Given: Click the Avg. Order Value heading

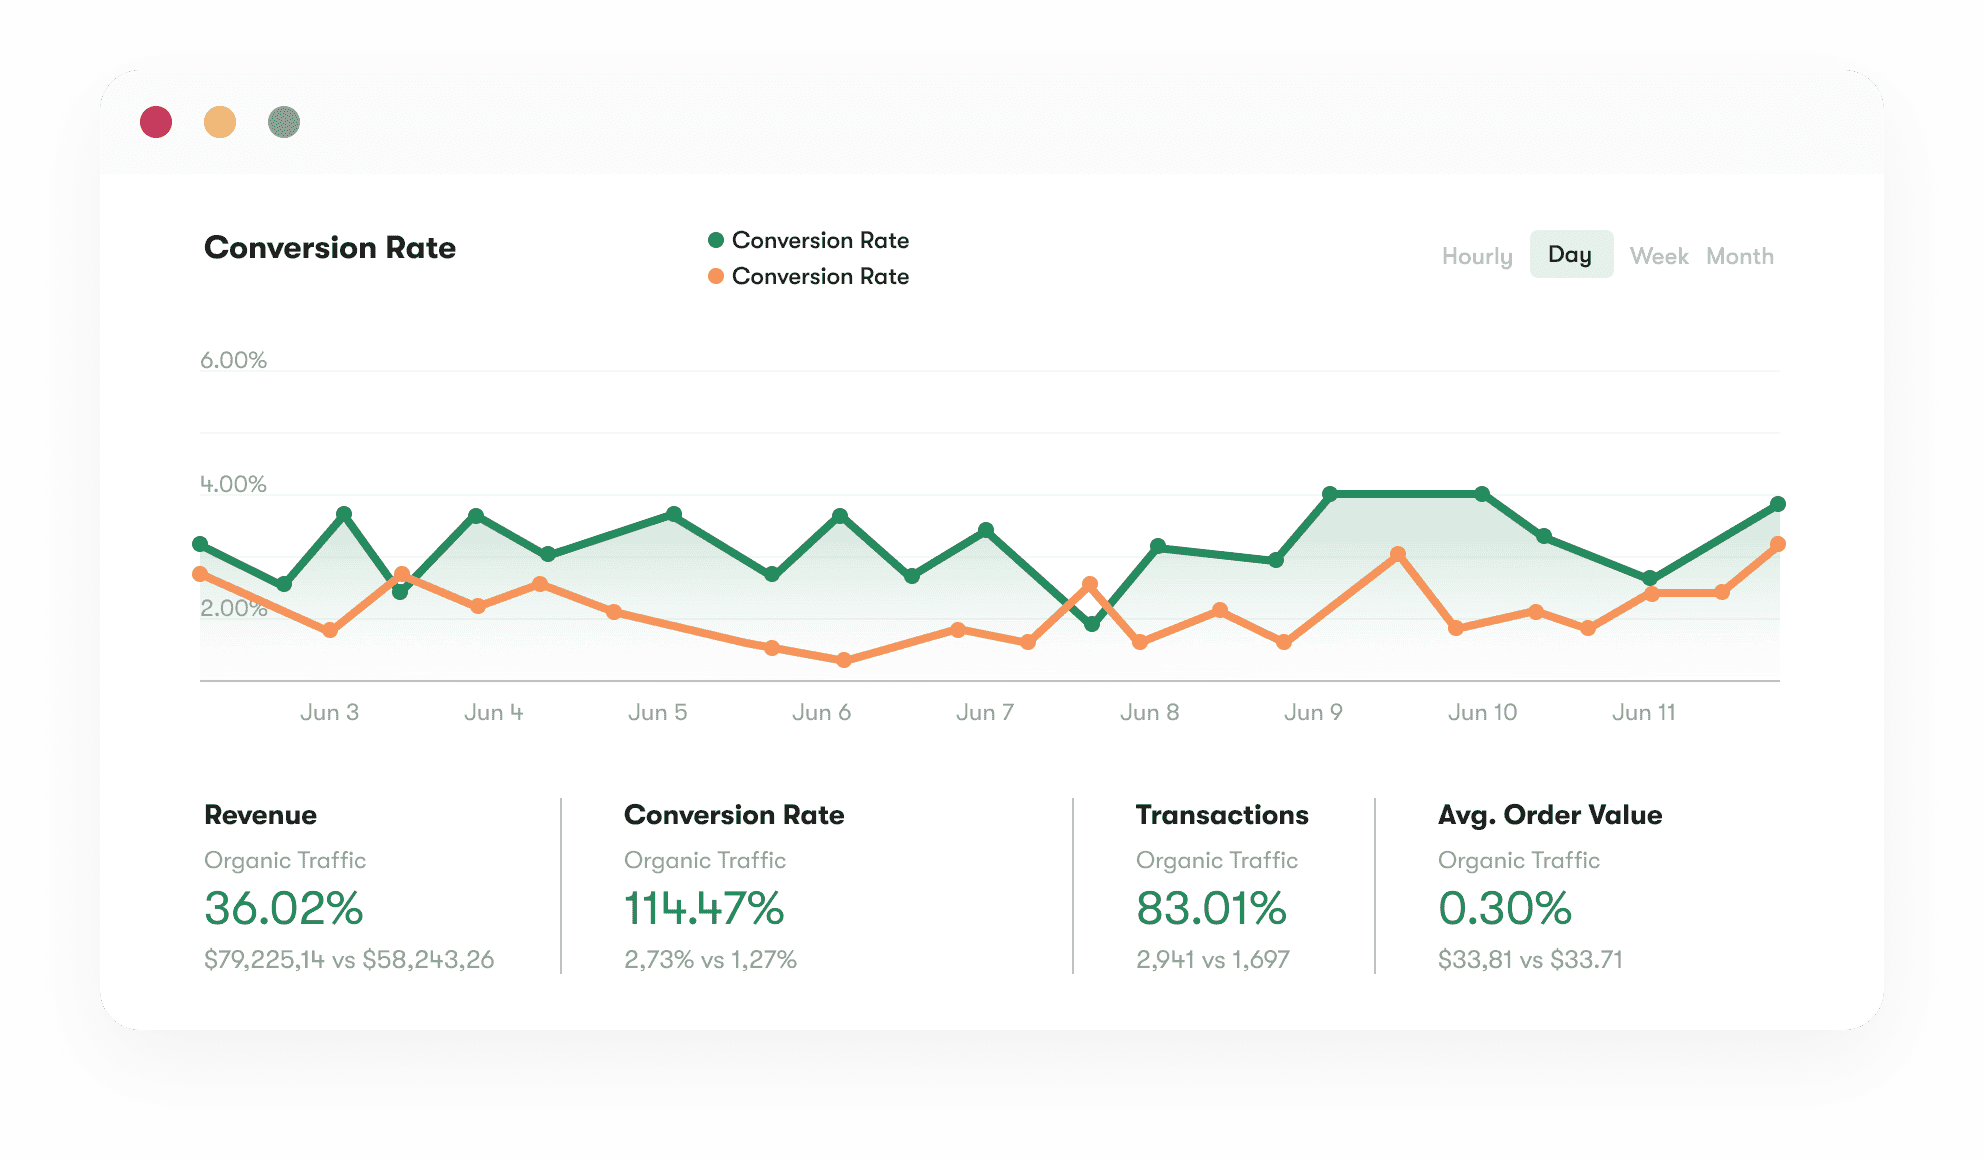Looking at the screenshot, I should 1550,815.
